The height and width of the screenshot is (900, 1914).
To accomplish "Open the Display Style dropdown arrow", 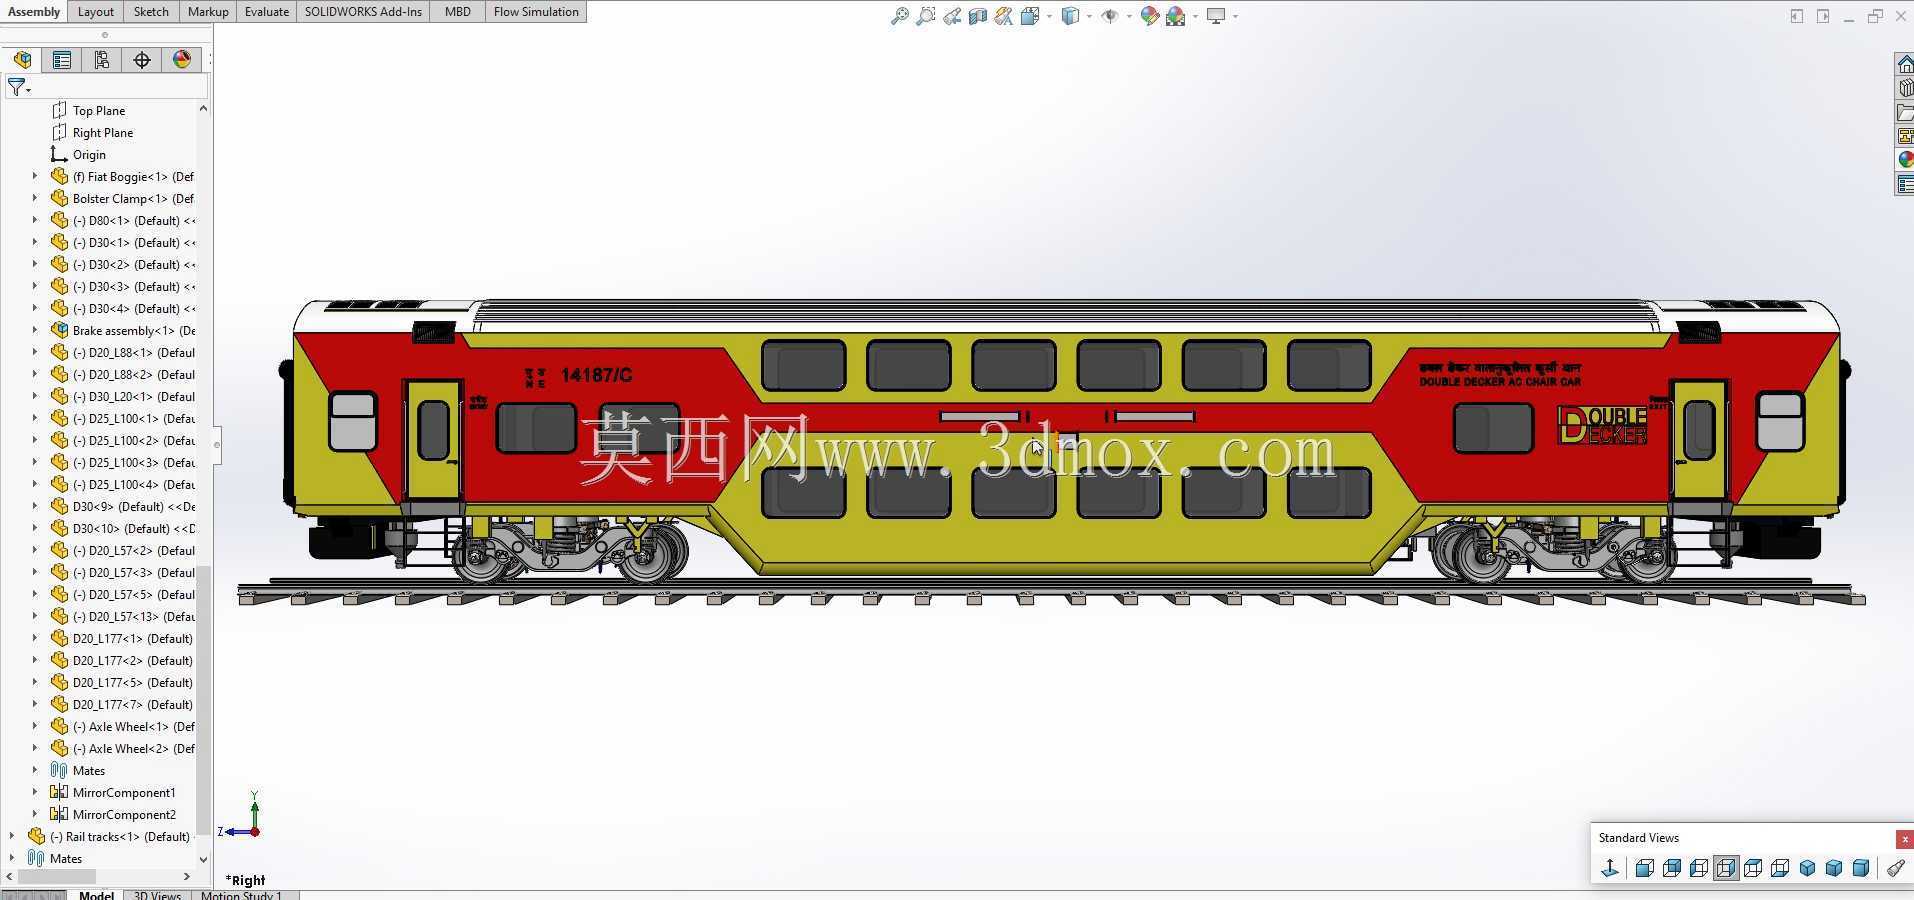I will click(1089, 16).
